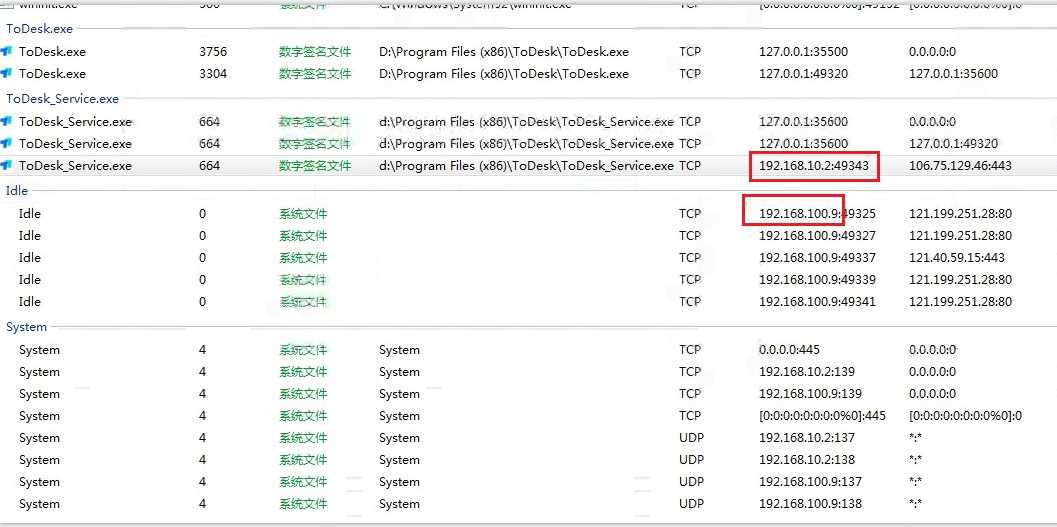Select remote address 106.75.129.46:443
Image resolution: width=1057 pixels, height=527 pixels.
pyautogui.click(x=960, y=165)
